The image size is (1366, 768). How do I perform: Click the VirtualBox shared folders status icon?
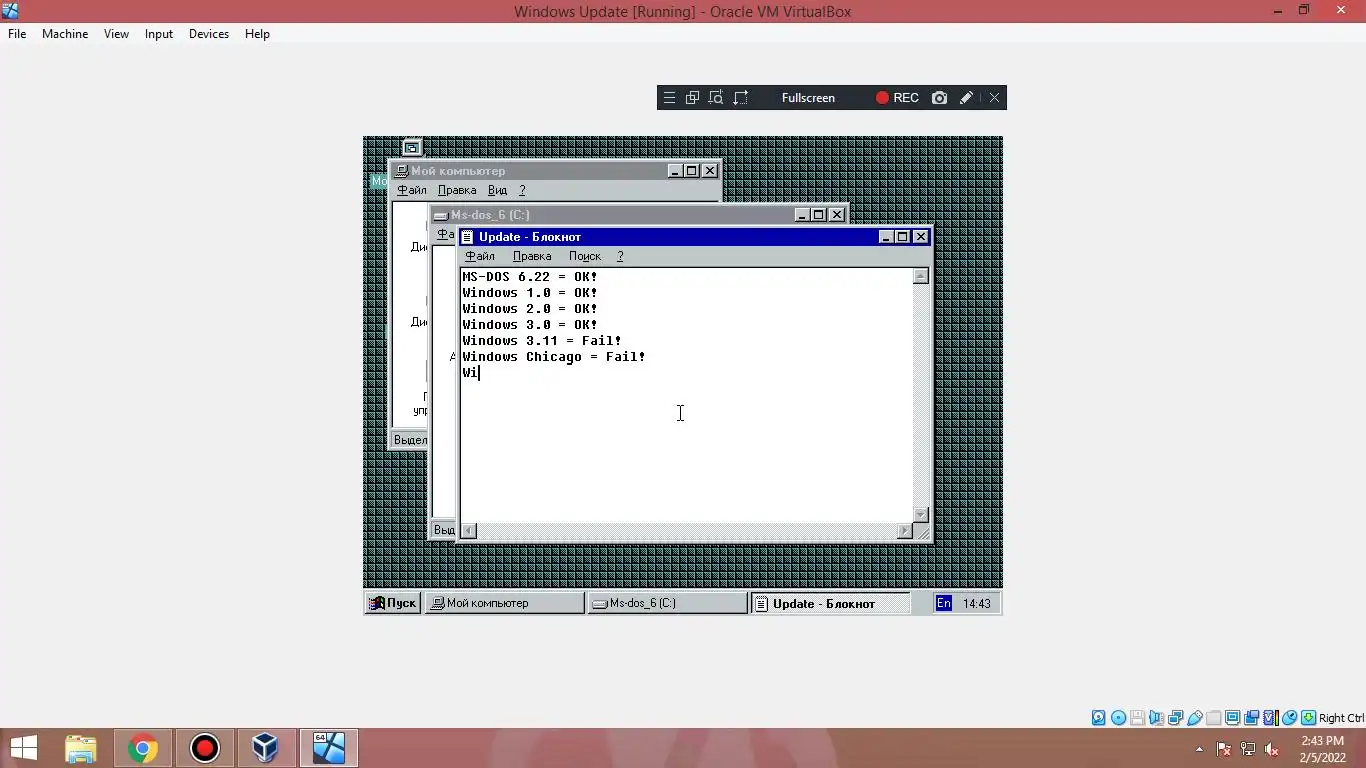(1213, 718)
